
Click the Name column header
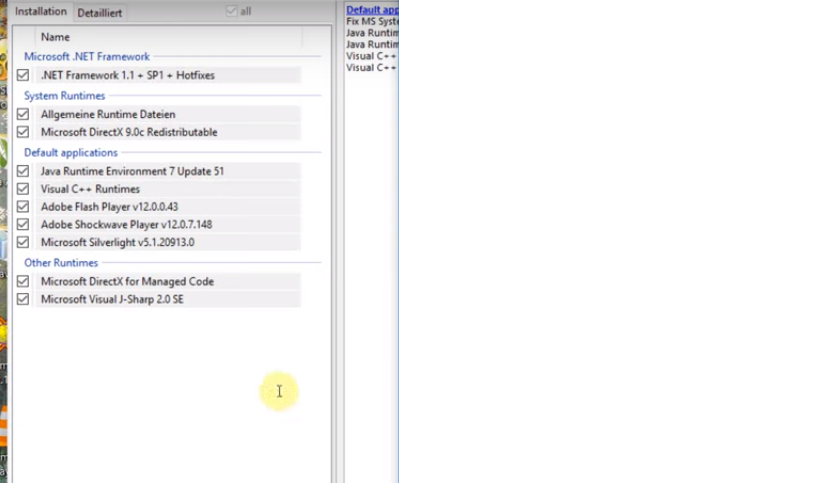[x=55, y=37]
